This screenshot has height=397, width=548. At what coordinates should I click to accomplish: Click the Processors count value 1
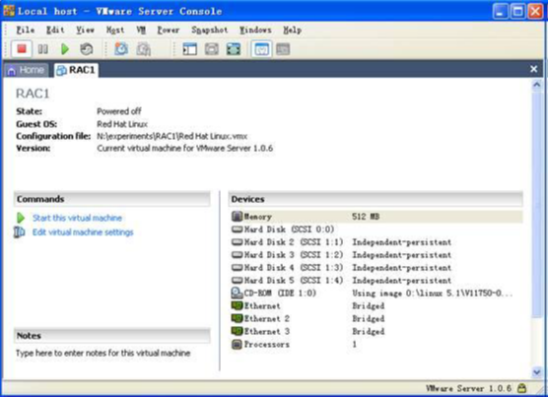tap(354, 344)
